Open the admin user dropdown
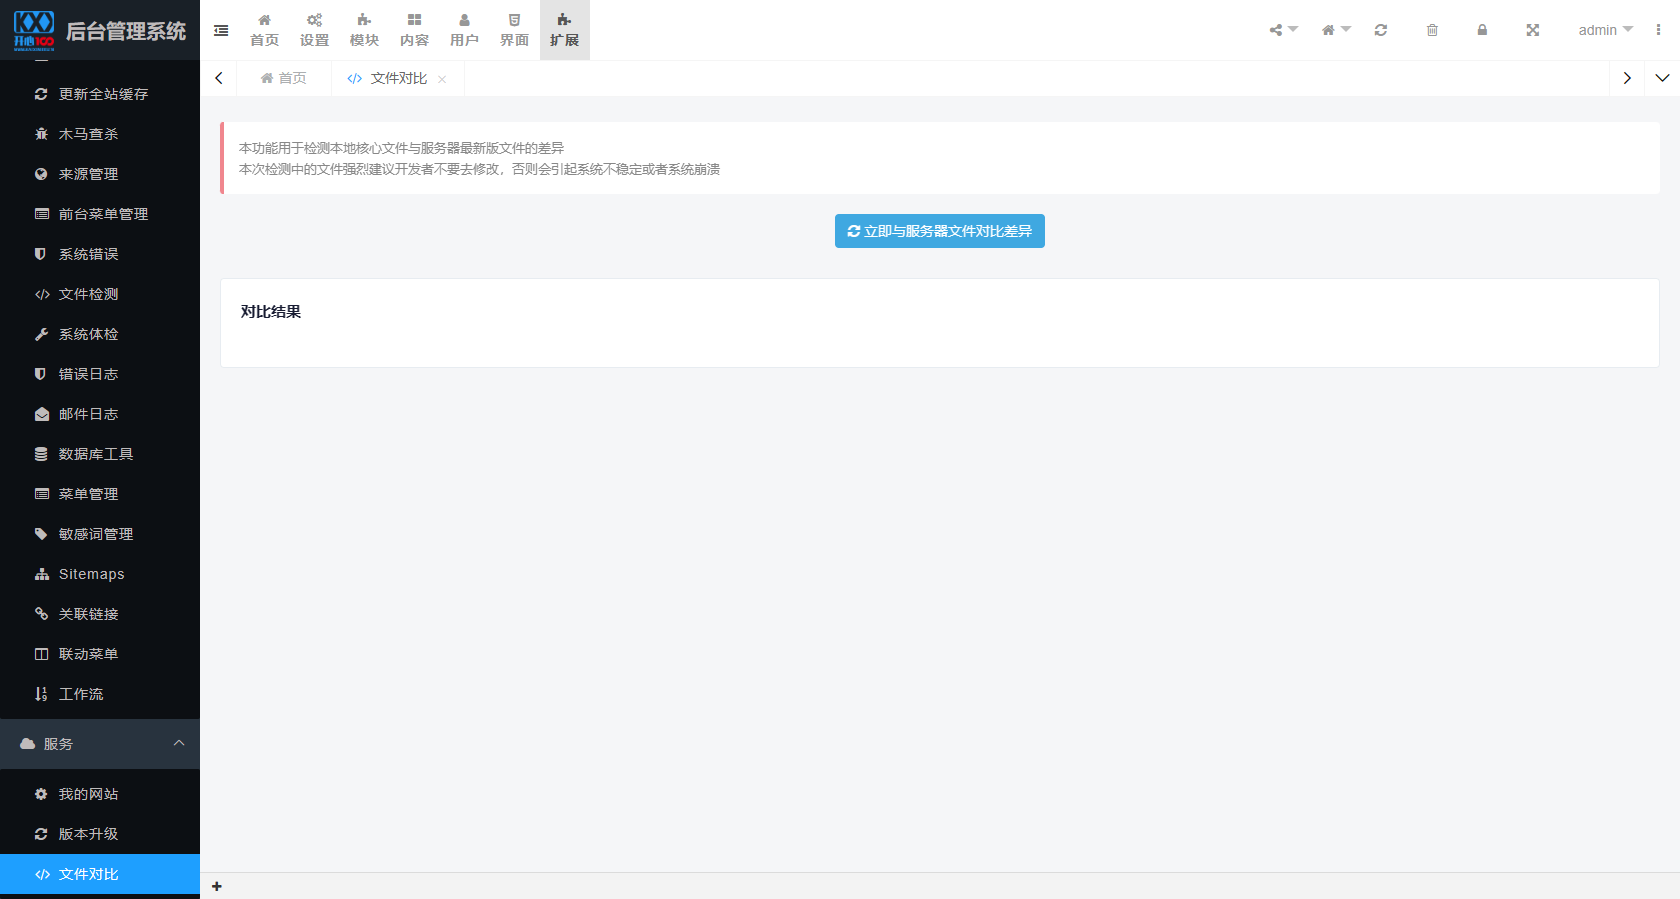The width and height of the screenshot is (1680, 899). click(1605, 30)
